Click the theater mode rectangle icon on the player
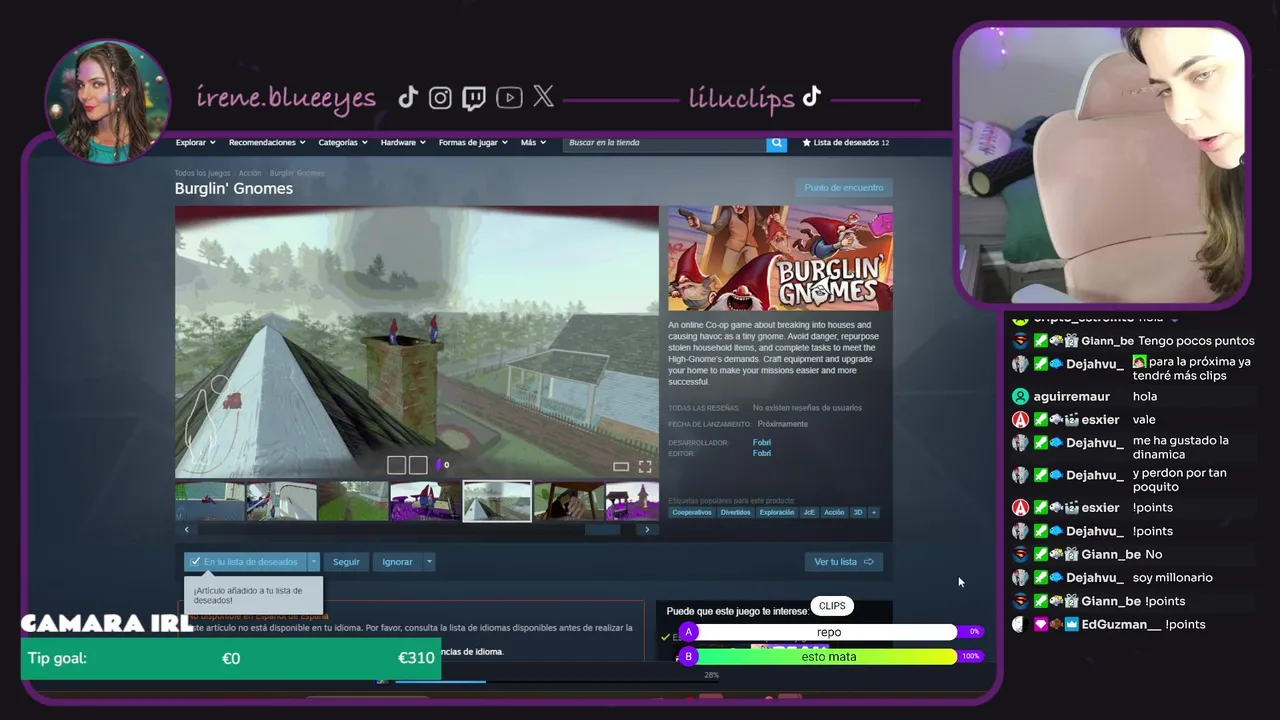Screen dimensions: 1280x720 pyautogui.click(x=621, y=466)
